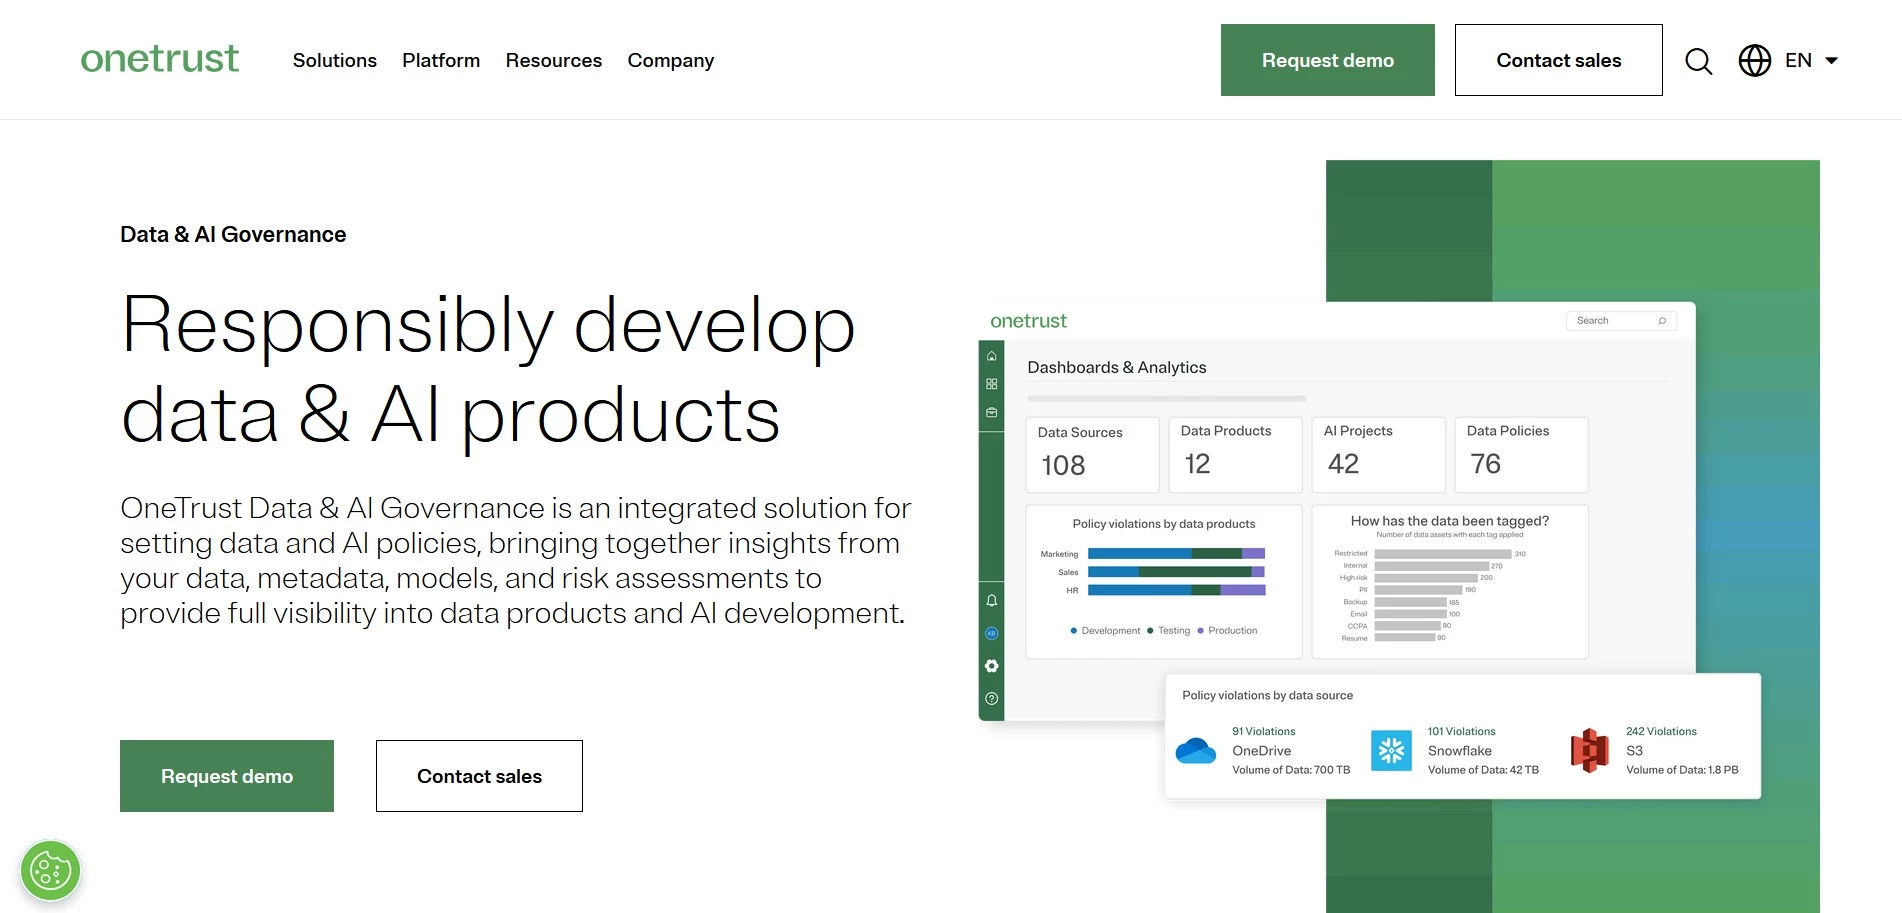This screenshot has width=1902, height=913.
Task: Click the dashboard Search field
Action: [1620, 321]
